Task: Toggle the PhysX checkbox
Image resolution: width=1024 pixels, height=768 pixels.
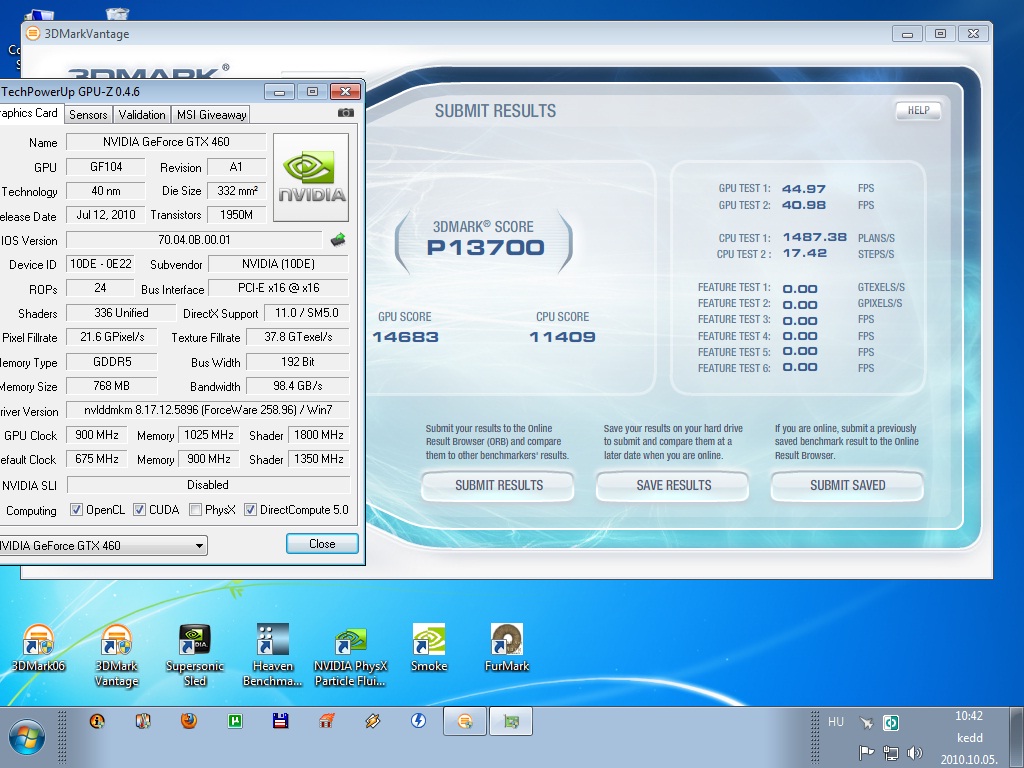Action: [195, 509]
